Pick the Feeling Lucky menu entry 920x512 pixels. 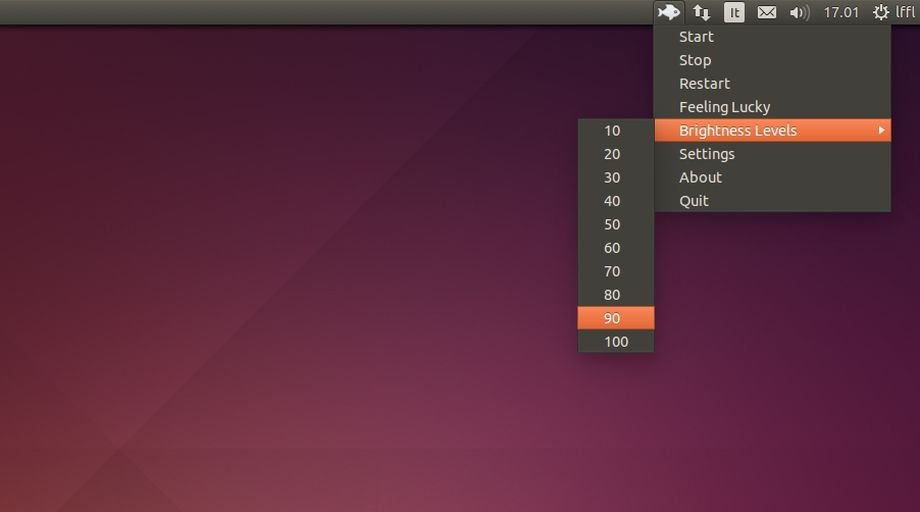[772, 107]
